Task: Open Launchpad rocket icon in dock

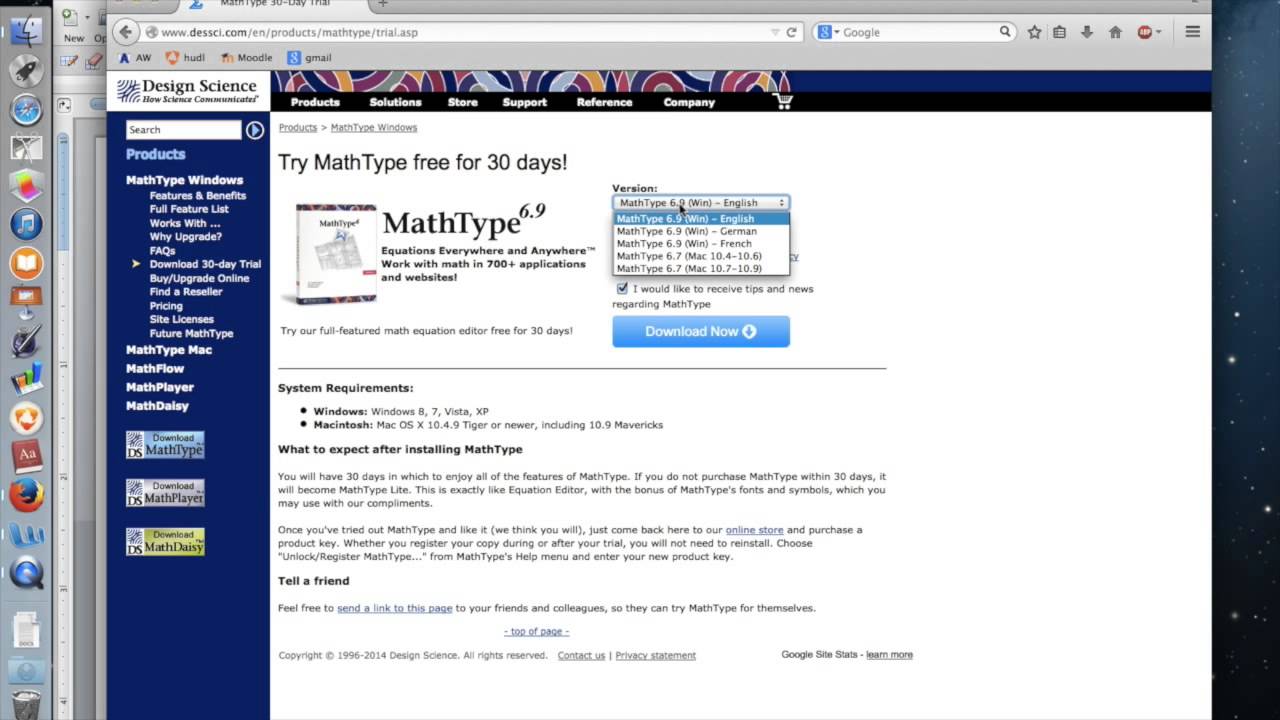Action: [x=26, y=70]
